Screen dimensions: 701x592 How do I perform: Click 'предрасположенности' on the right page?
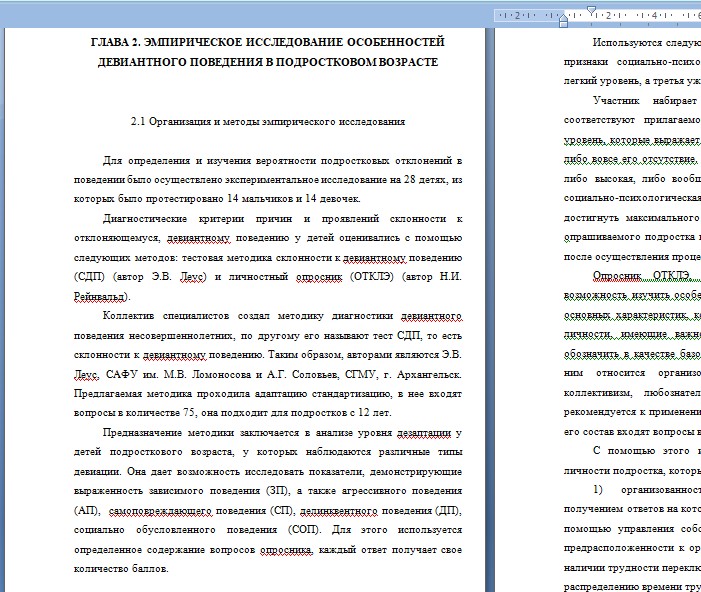[x=620, y=548]
